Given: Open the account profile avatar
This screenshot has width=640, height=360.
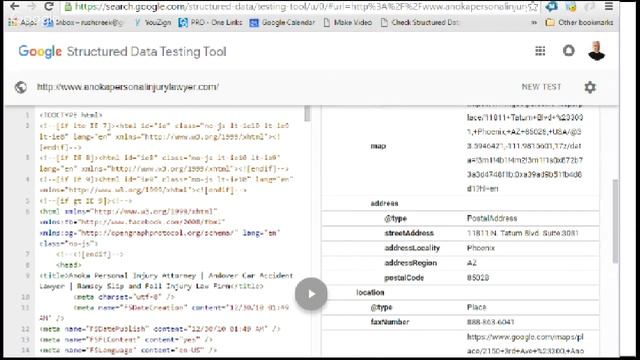Looking at the screenshot, I should point(596,51).
